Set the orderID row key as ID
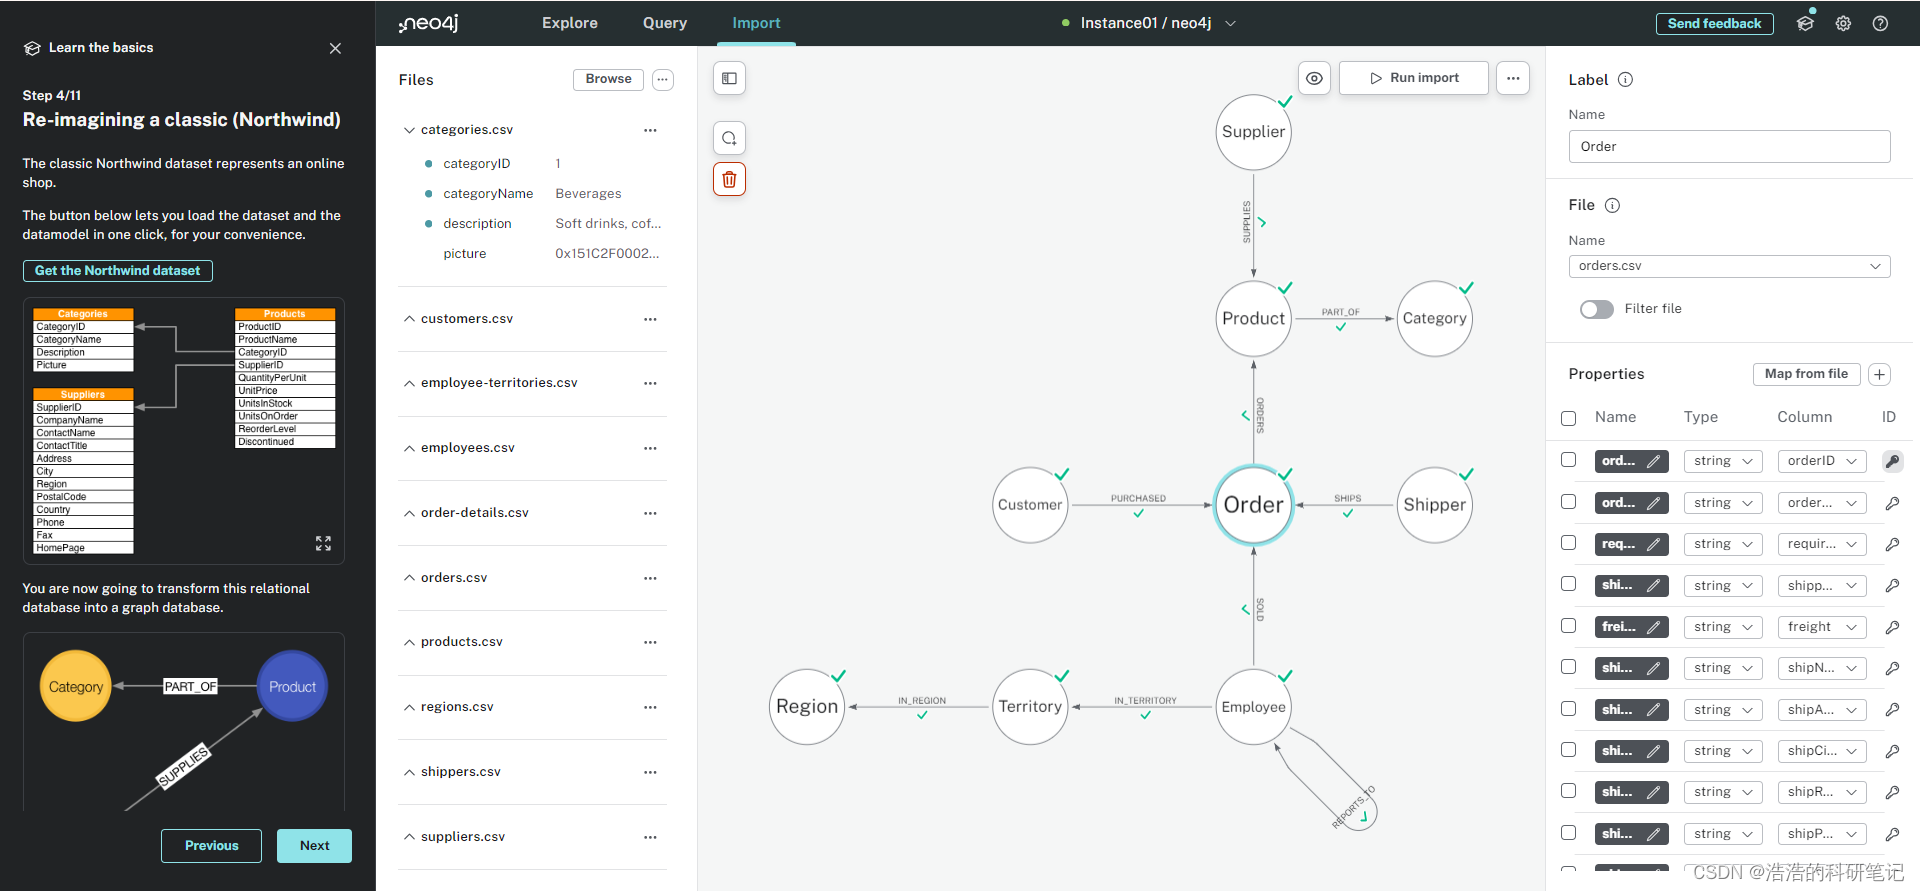The height and width of the screenshot is (891, 1920). pyautogui.click(x=1892, y=461)
